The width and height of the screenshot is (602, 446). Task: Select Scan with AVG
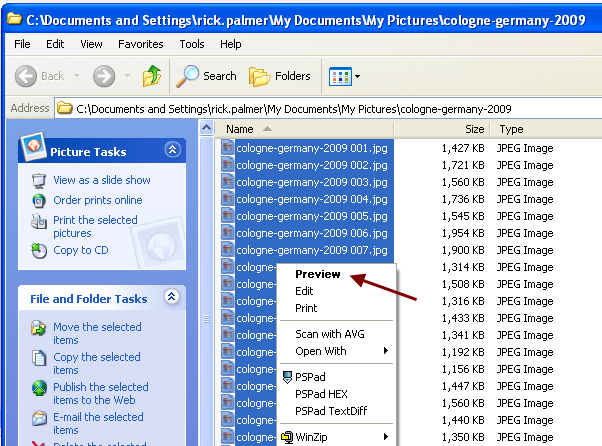tap(330, 334)
